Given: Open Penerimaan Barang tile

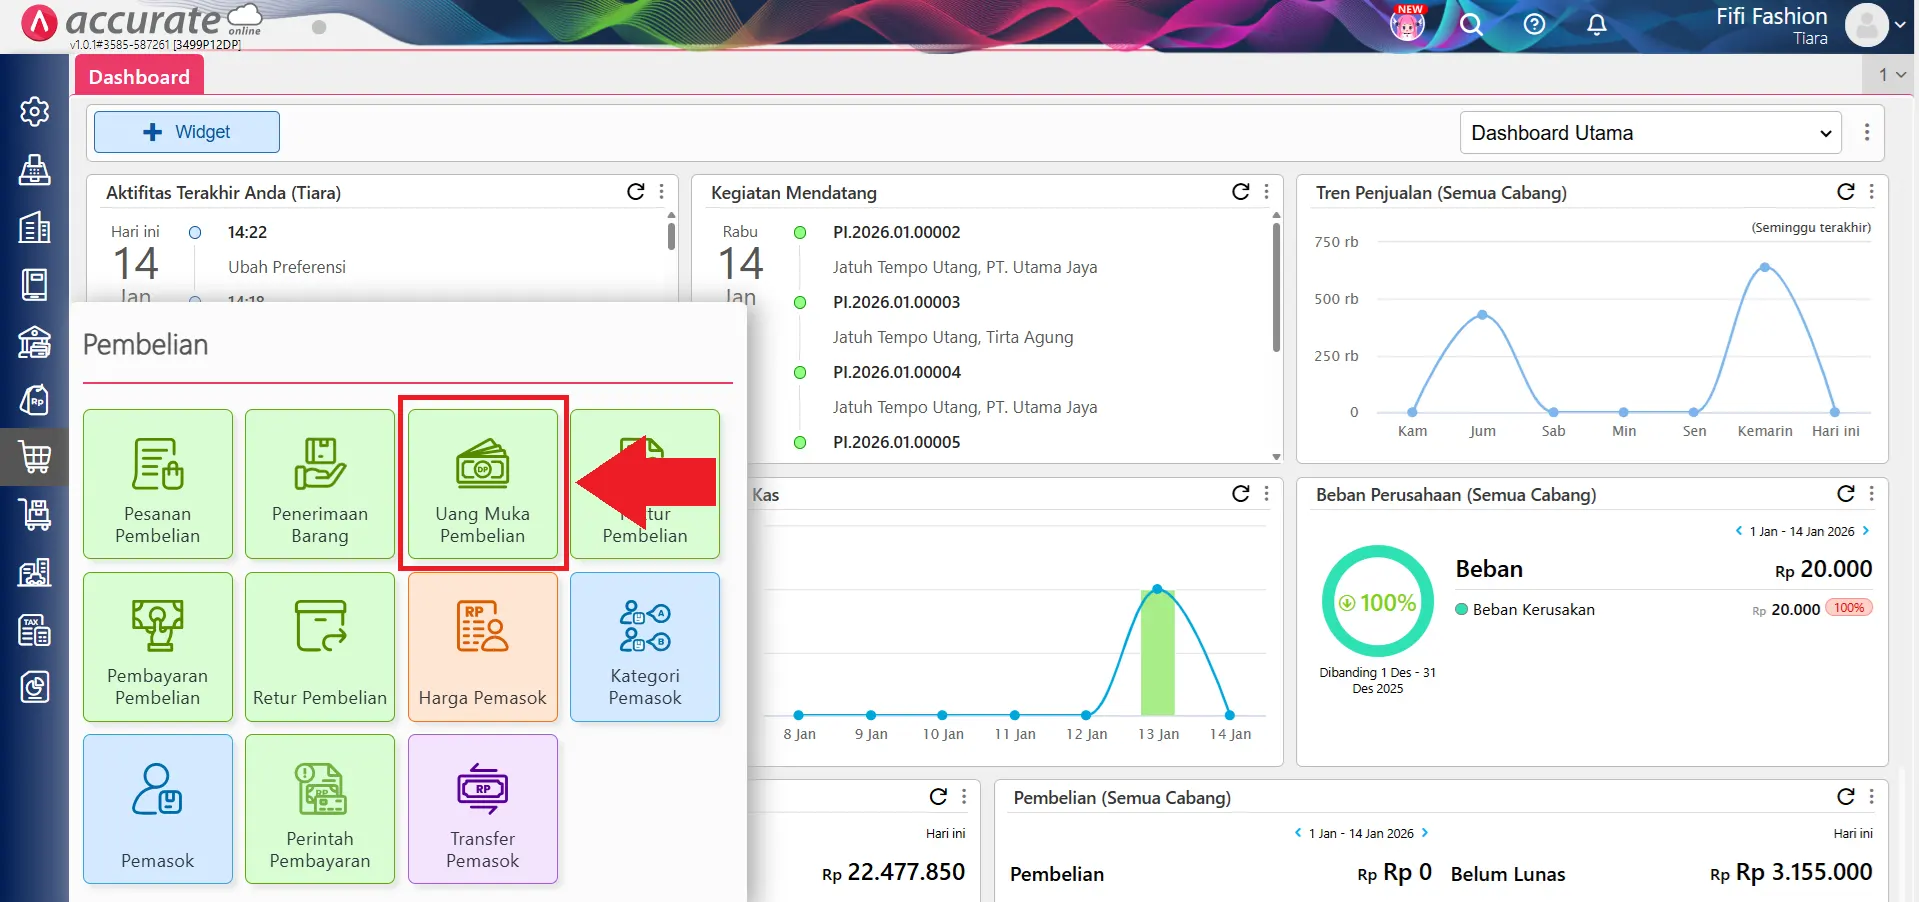Looking at the screenshot, I should tap(320, 484).
